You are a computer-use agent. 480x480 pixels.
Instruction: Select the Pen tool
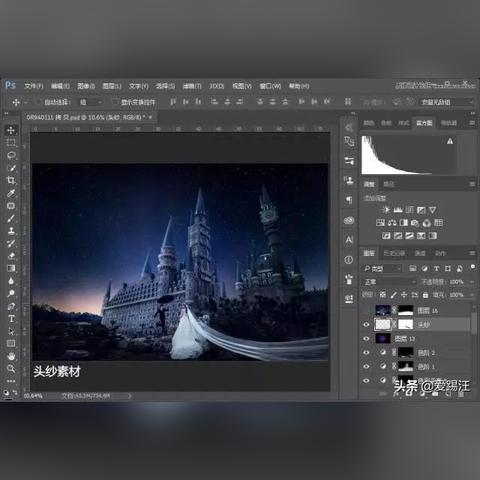[11, 306]
